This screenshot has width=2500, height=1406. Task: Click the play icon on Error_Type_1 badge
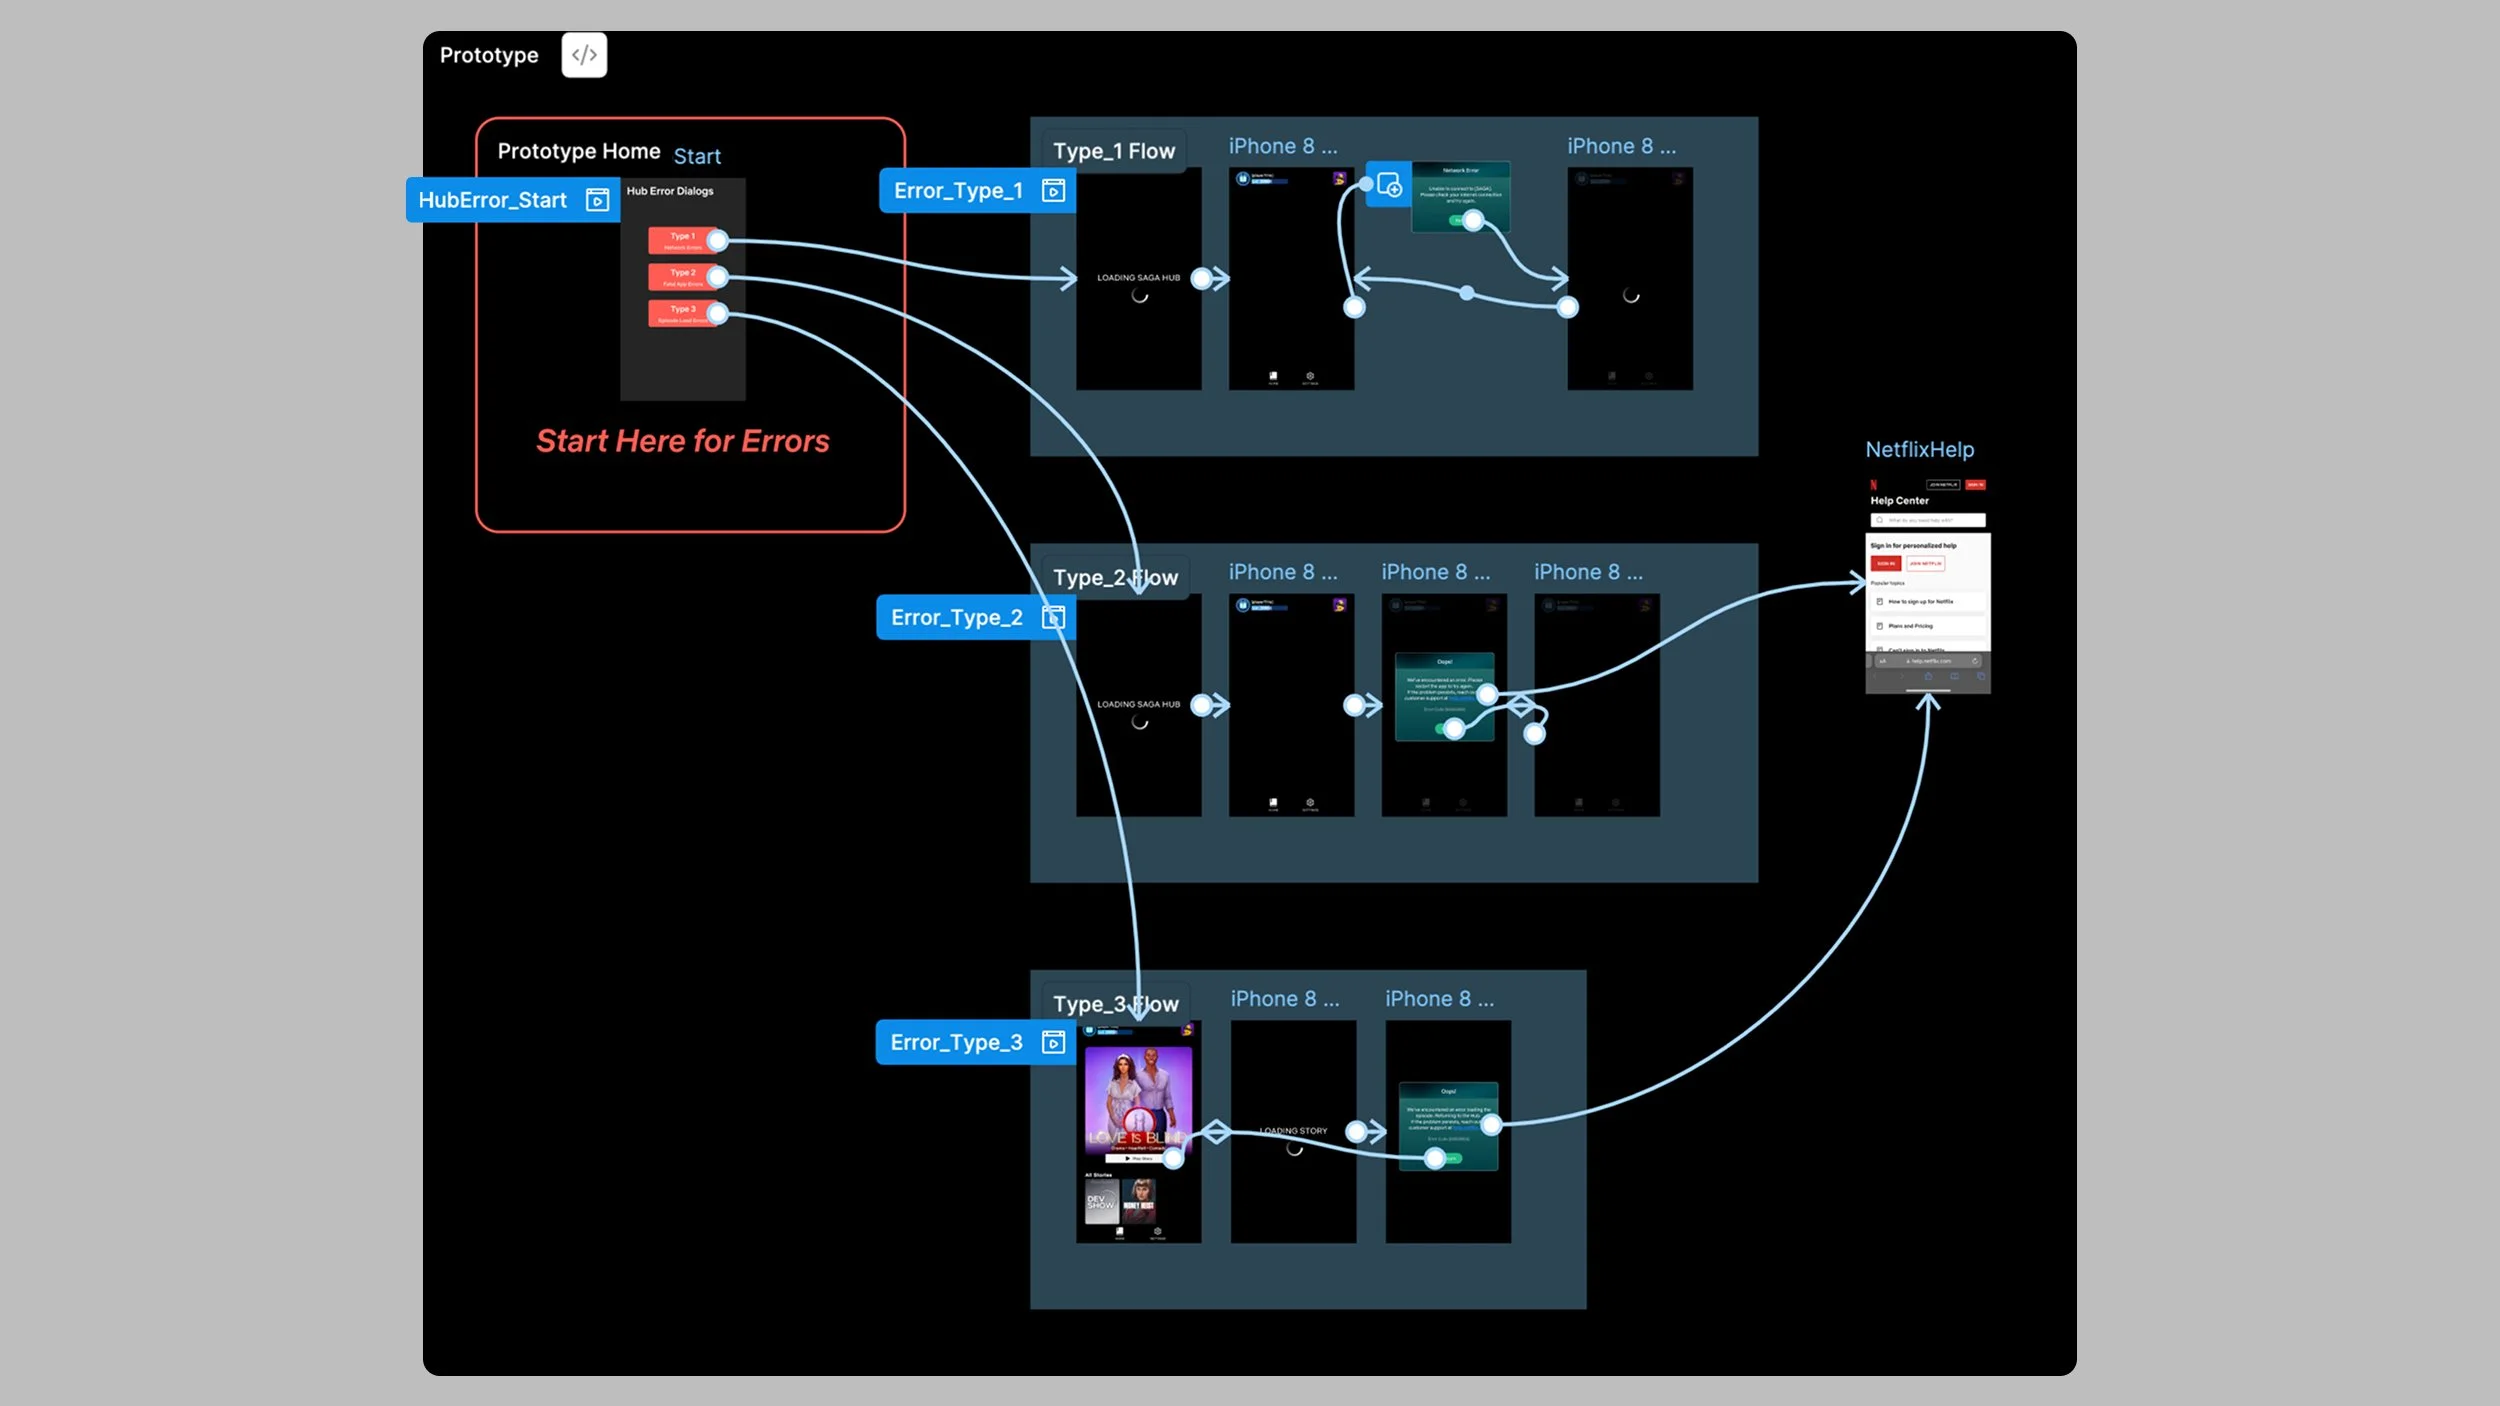click(1053, 191)
